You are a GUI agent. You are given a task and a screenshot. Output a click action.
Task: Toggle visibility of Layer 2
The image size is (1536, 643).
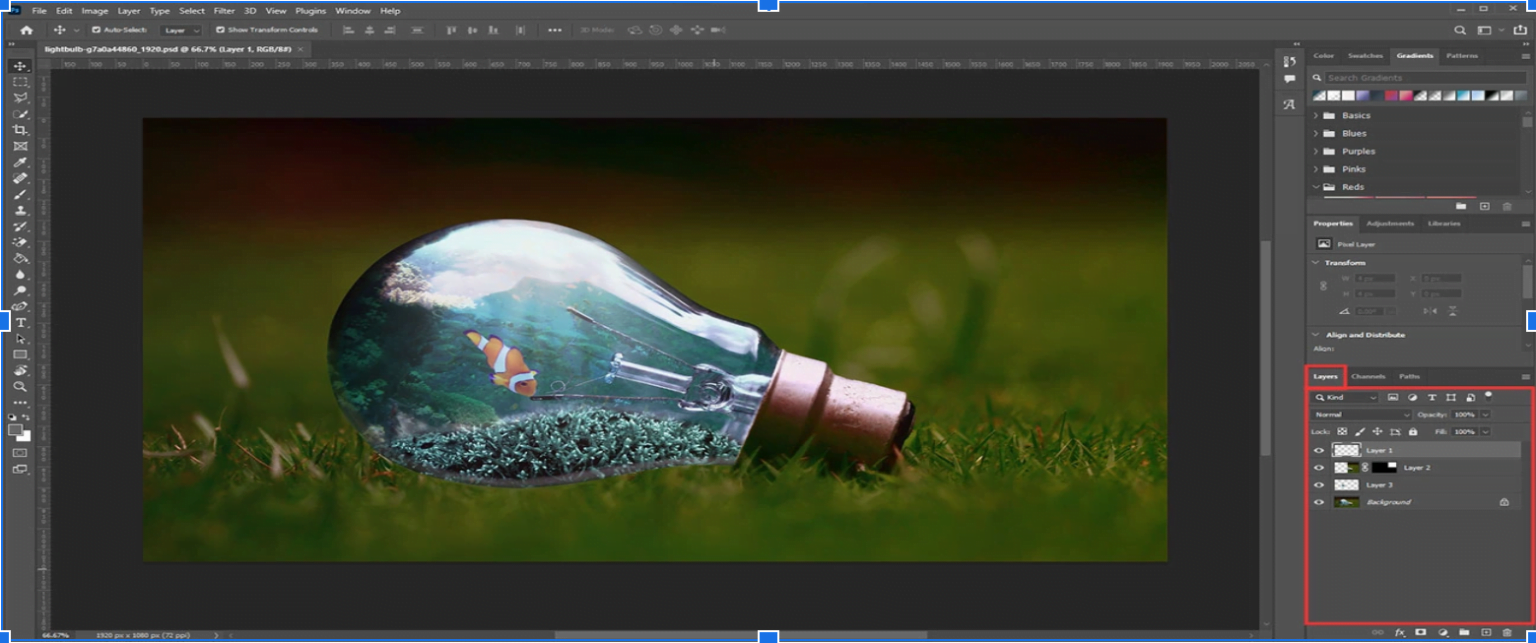1319,467
